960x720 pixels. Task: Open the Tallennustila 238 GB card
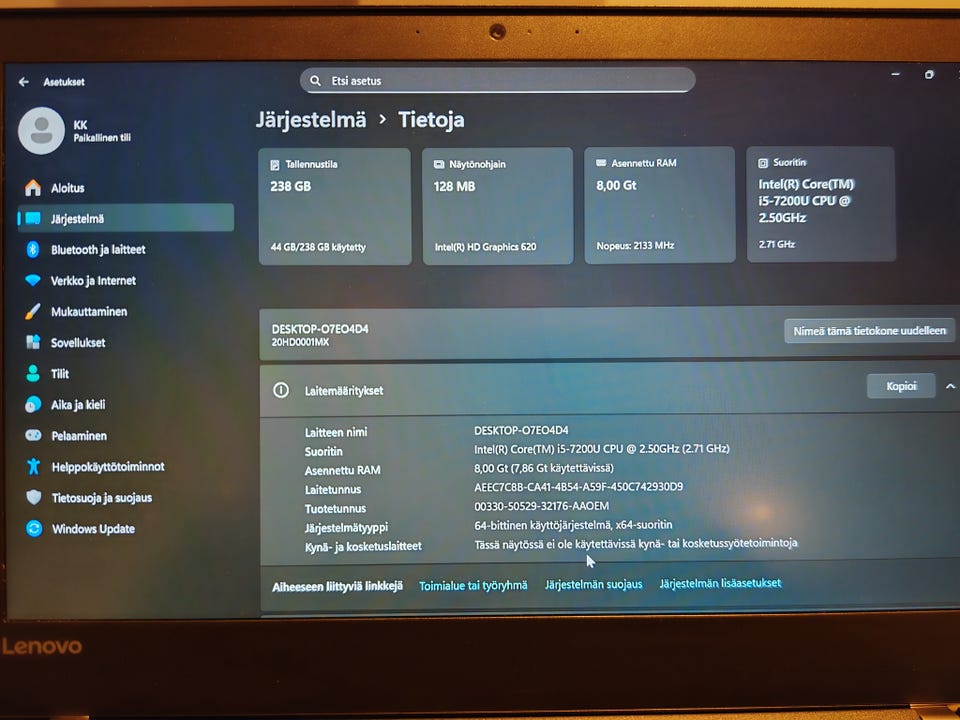pyautogui.click(x=335, y=206)
